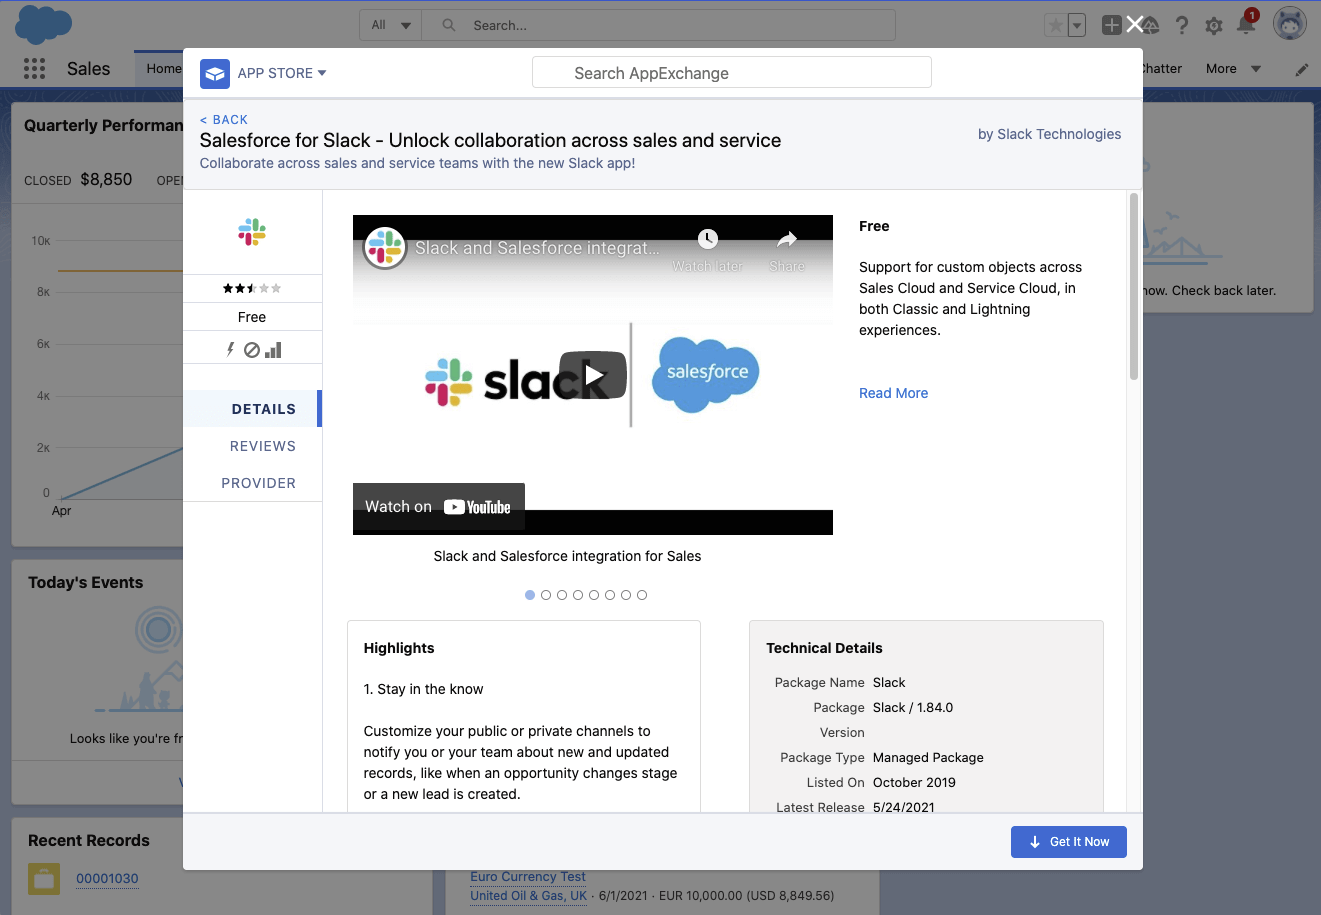Select the second carousel dot
The image size is (1321, 915).
coord(546,595)
